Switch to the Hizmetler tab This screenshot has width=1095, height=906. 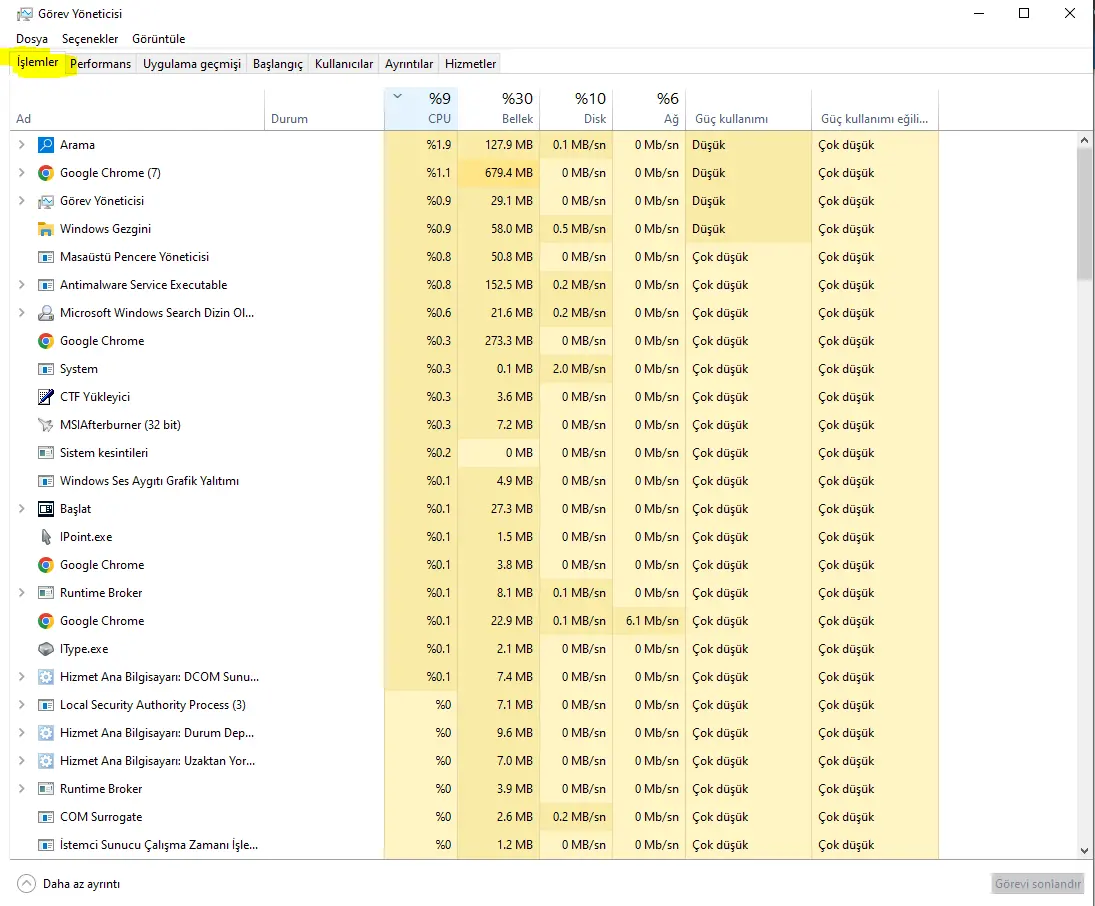[471, 64]
